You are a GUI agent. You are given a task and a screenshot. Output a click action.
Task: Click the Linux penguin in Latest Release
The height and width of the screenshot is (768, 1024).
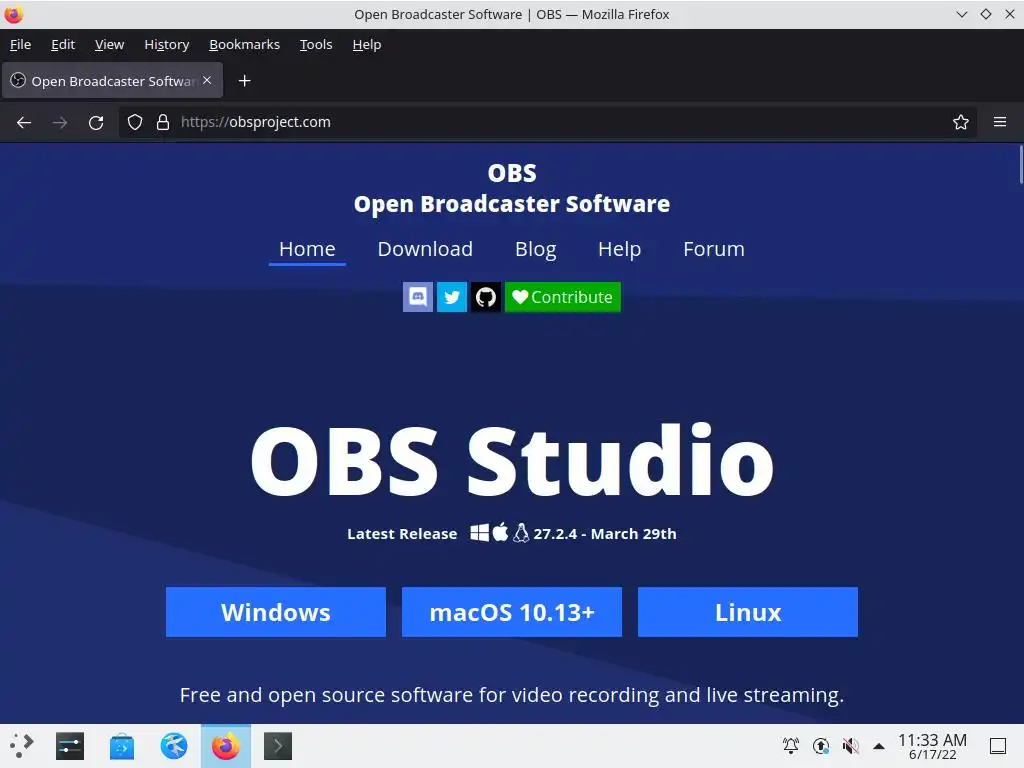(521, 533)
